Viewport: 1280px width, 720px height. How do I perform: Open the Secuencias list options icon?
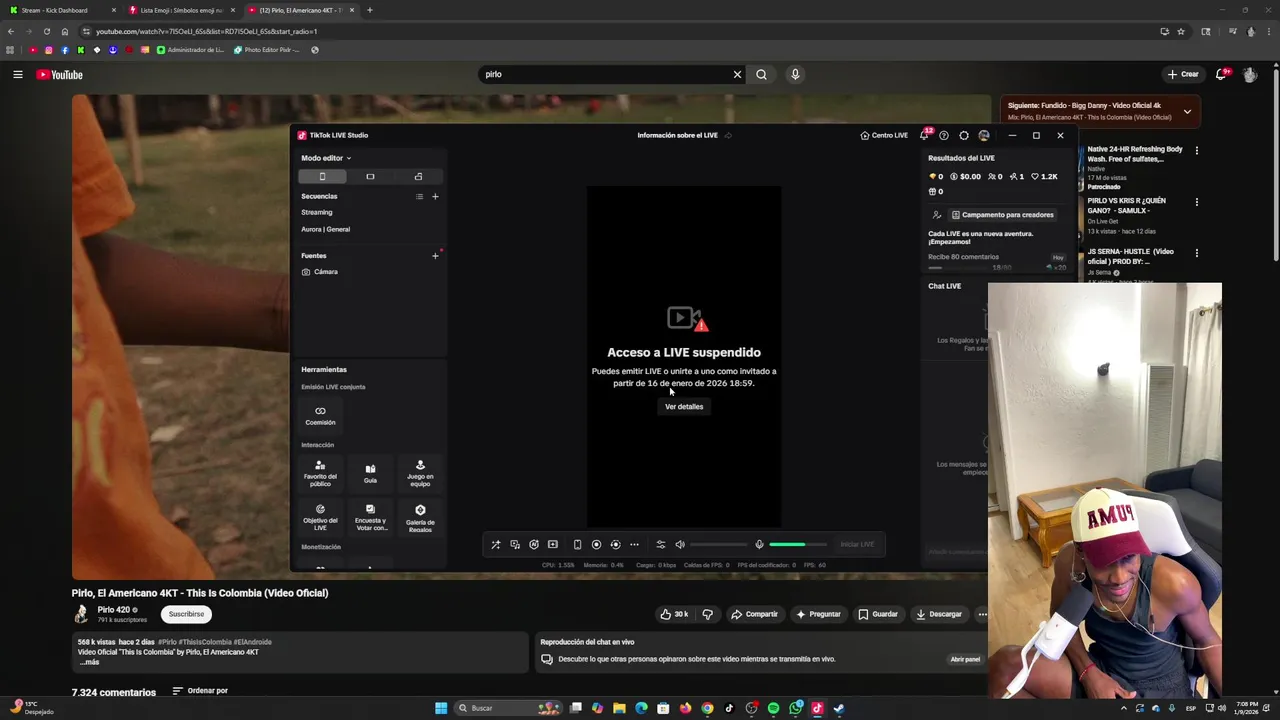click(x=419, y=197)
